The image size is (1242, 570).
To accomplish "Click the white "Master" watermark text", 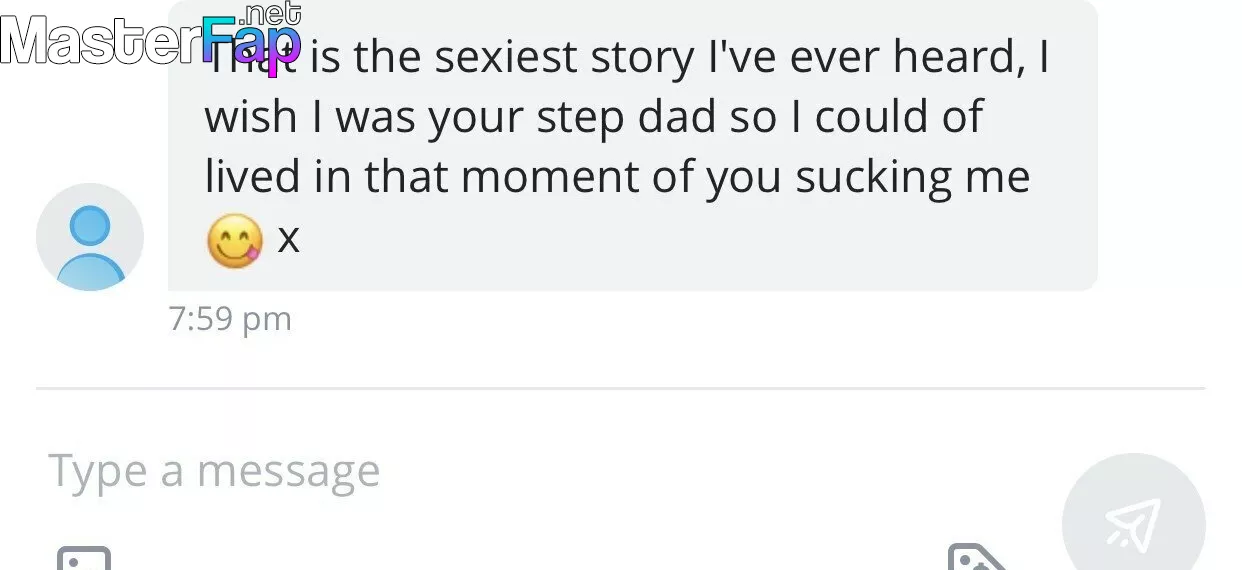I will [x=100, y=41].
